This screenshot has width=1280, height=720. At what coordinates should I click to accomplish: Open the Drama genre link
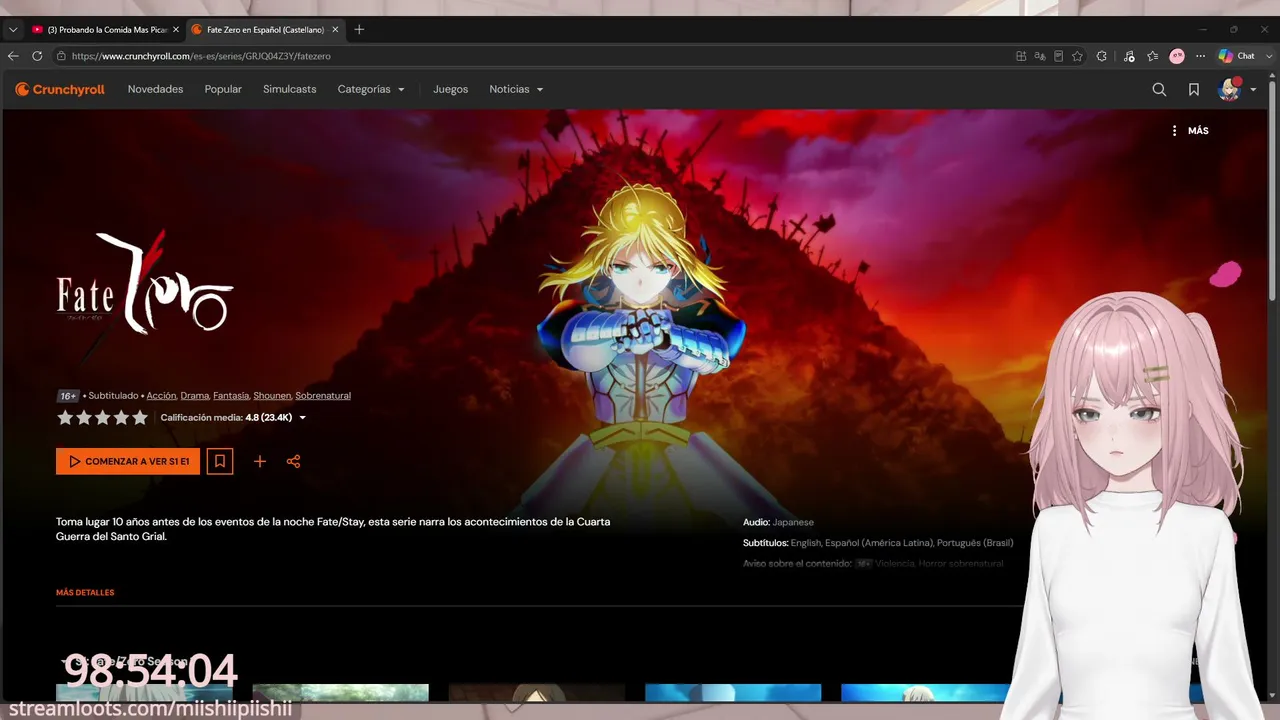(x=194, y=396)
